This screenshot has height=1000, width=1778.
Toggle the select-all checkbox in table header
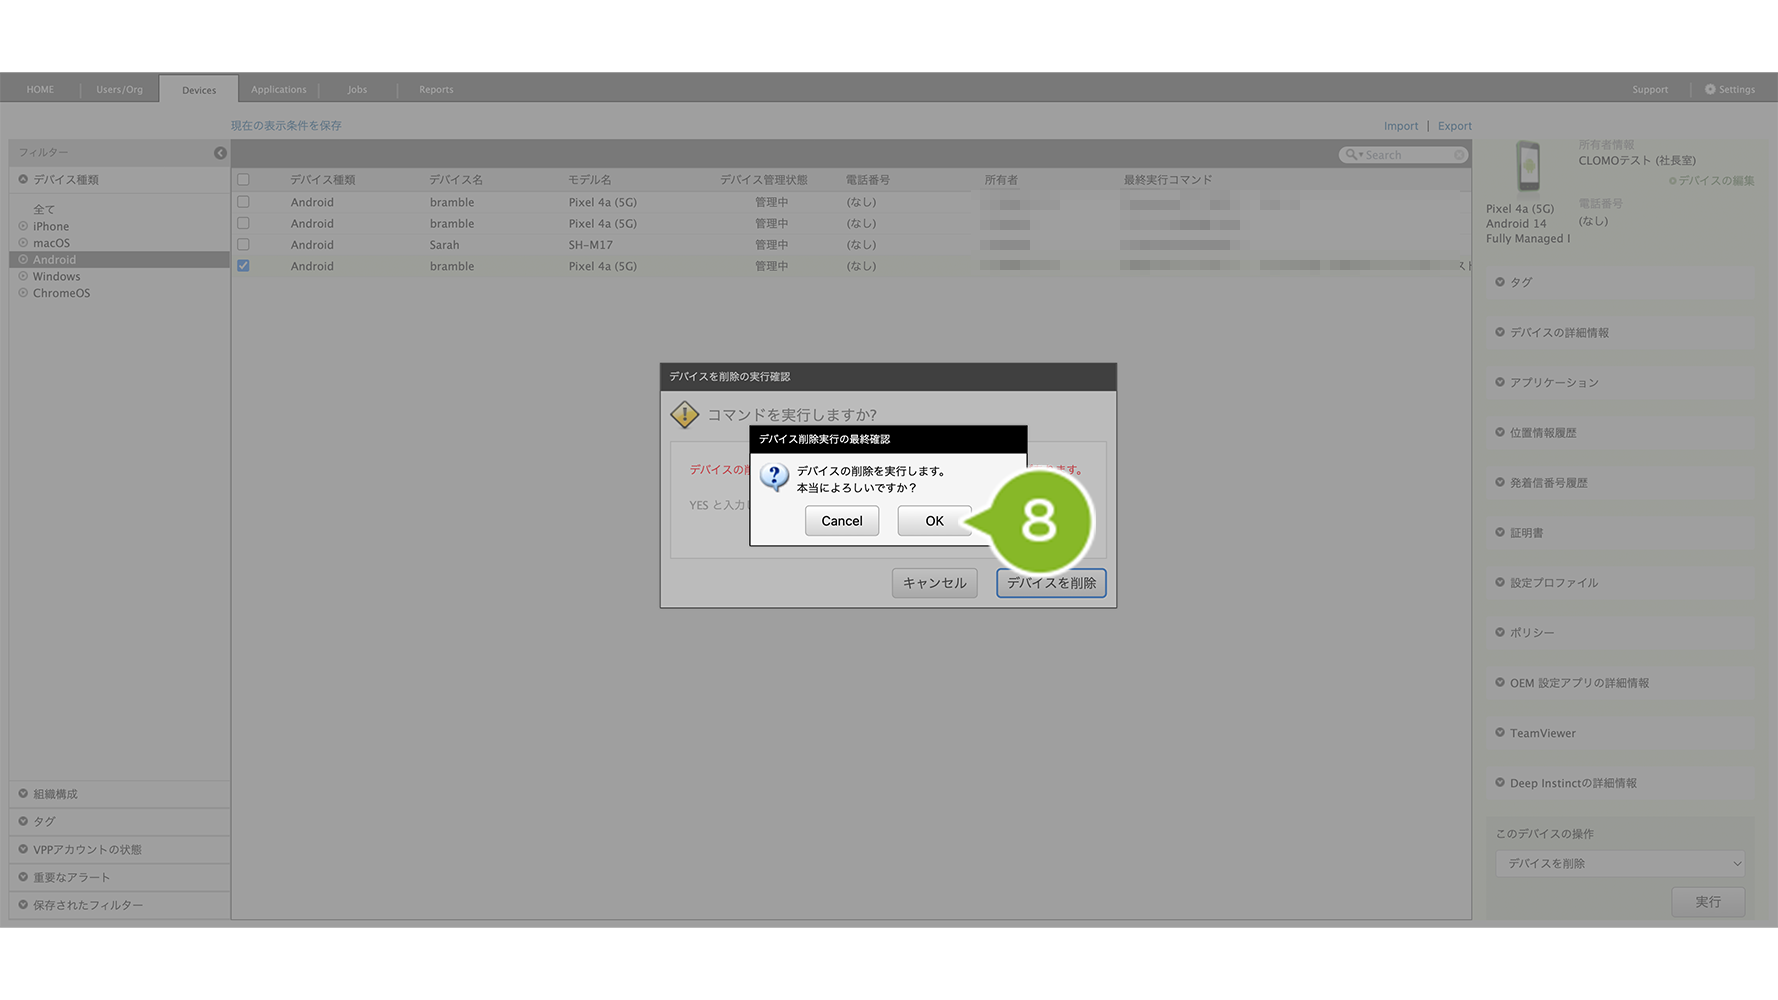click(x=243, y=180)
